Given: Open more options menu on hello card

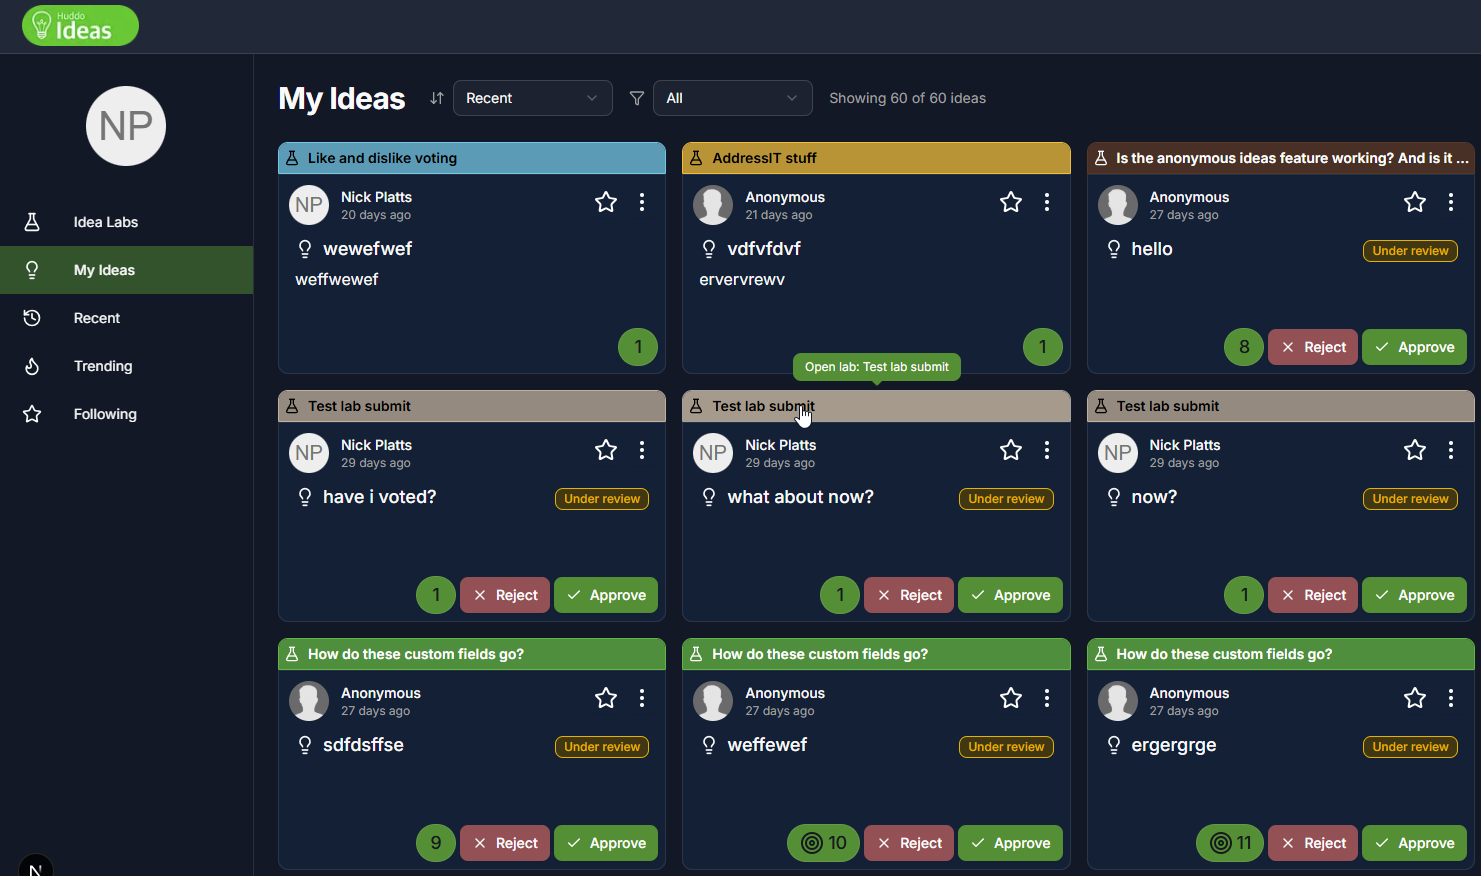Looking at the screenshot, I should click(1451, 202).
